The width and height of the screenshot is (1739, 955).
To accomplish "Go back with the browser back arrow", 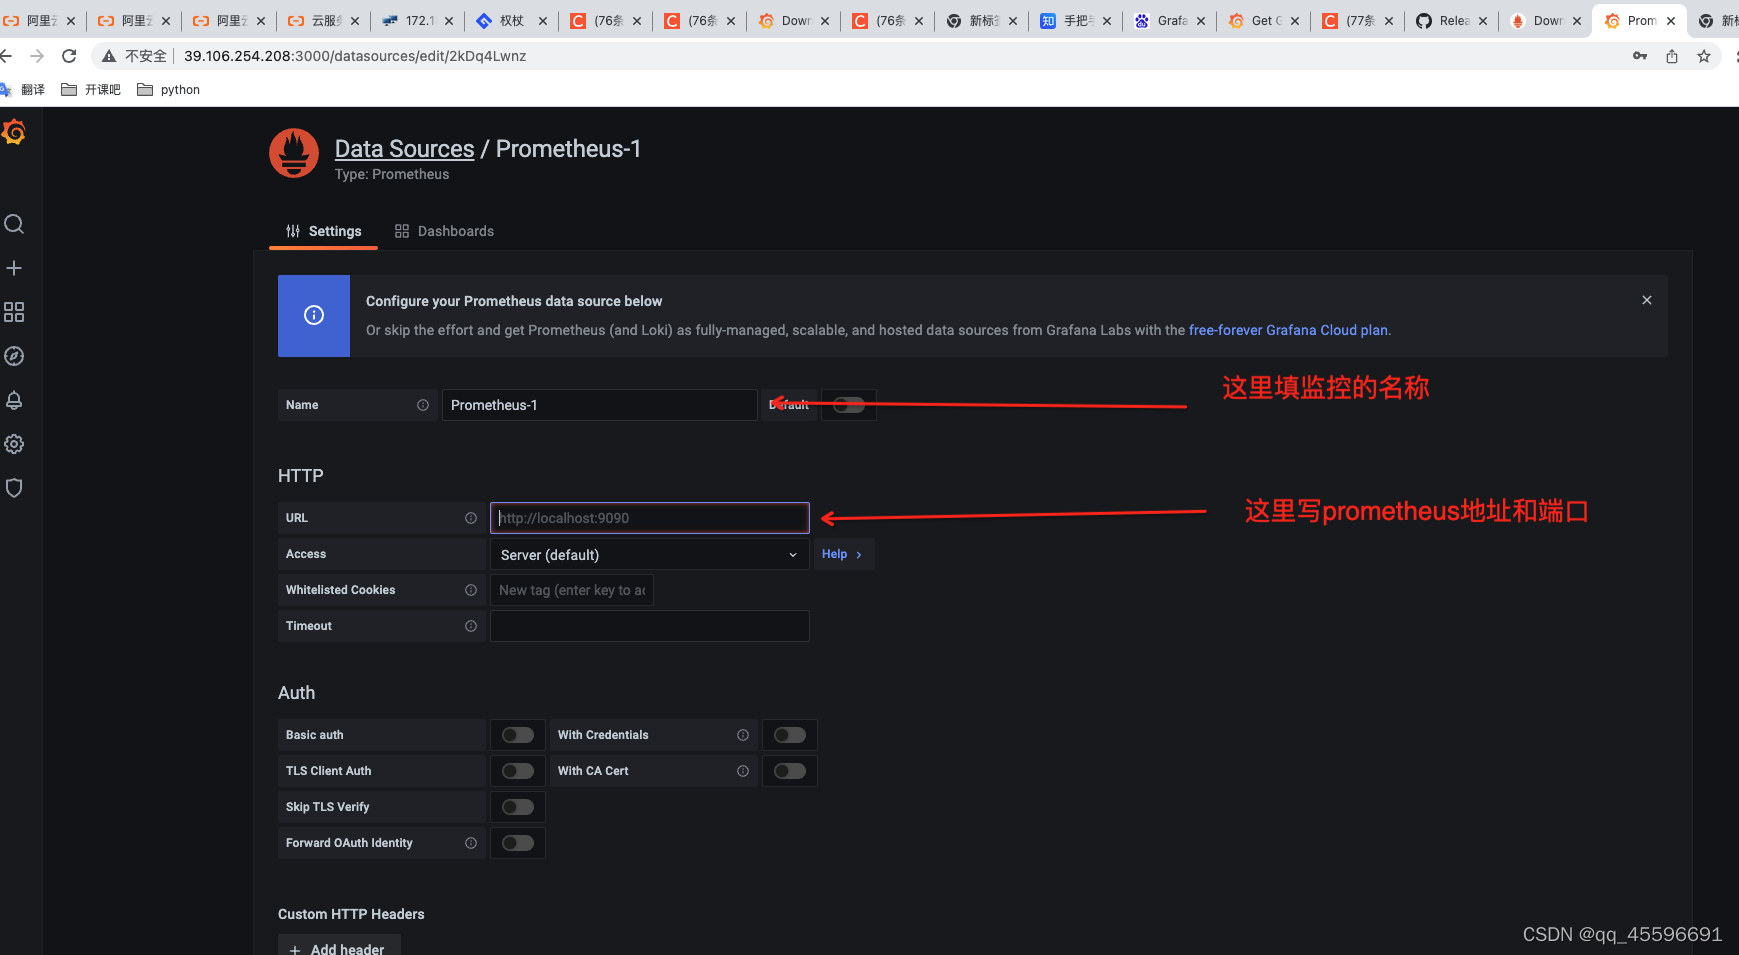I will (6, 56).
